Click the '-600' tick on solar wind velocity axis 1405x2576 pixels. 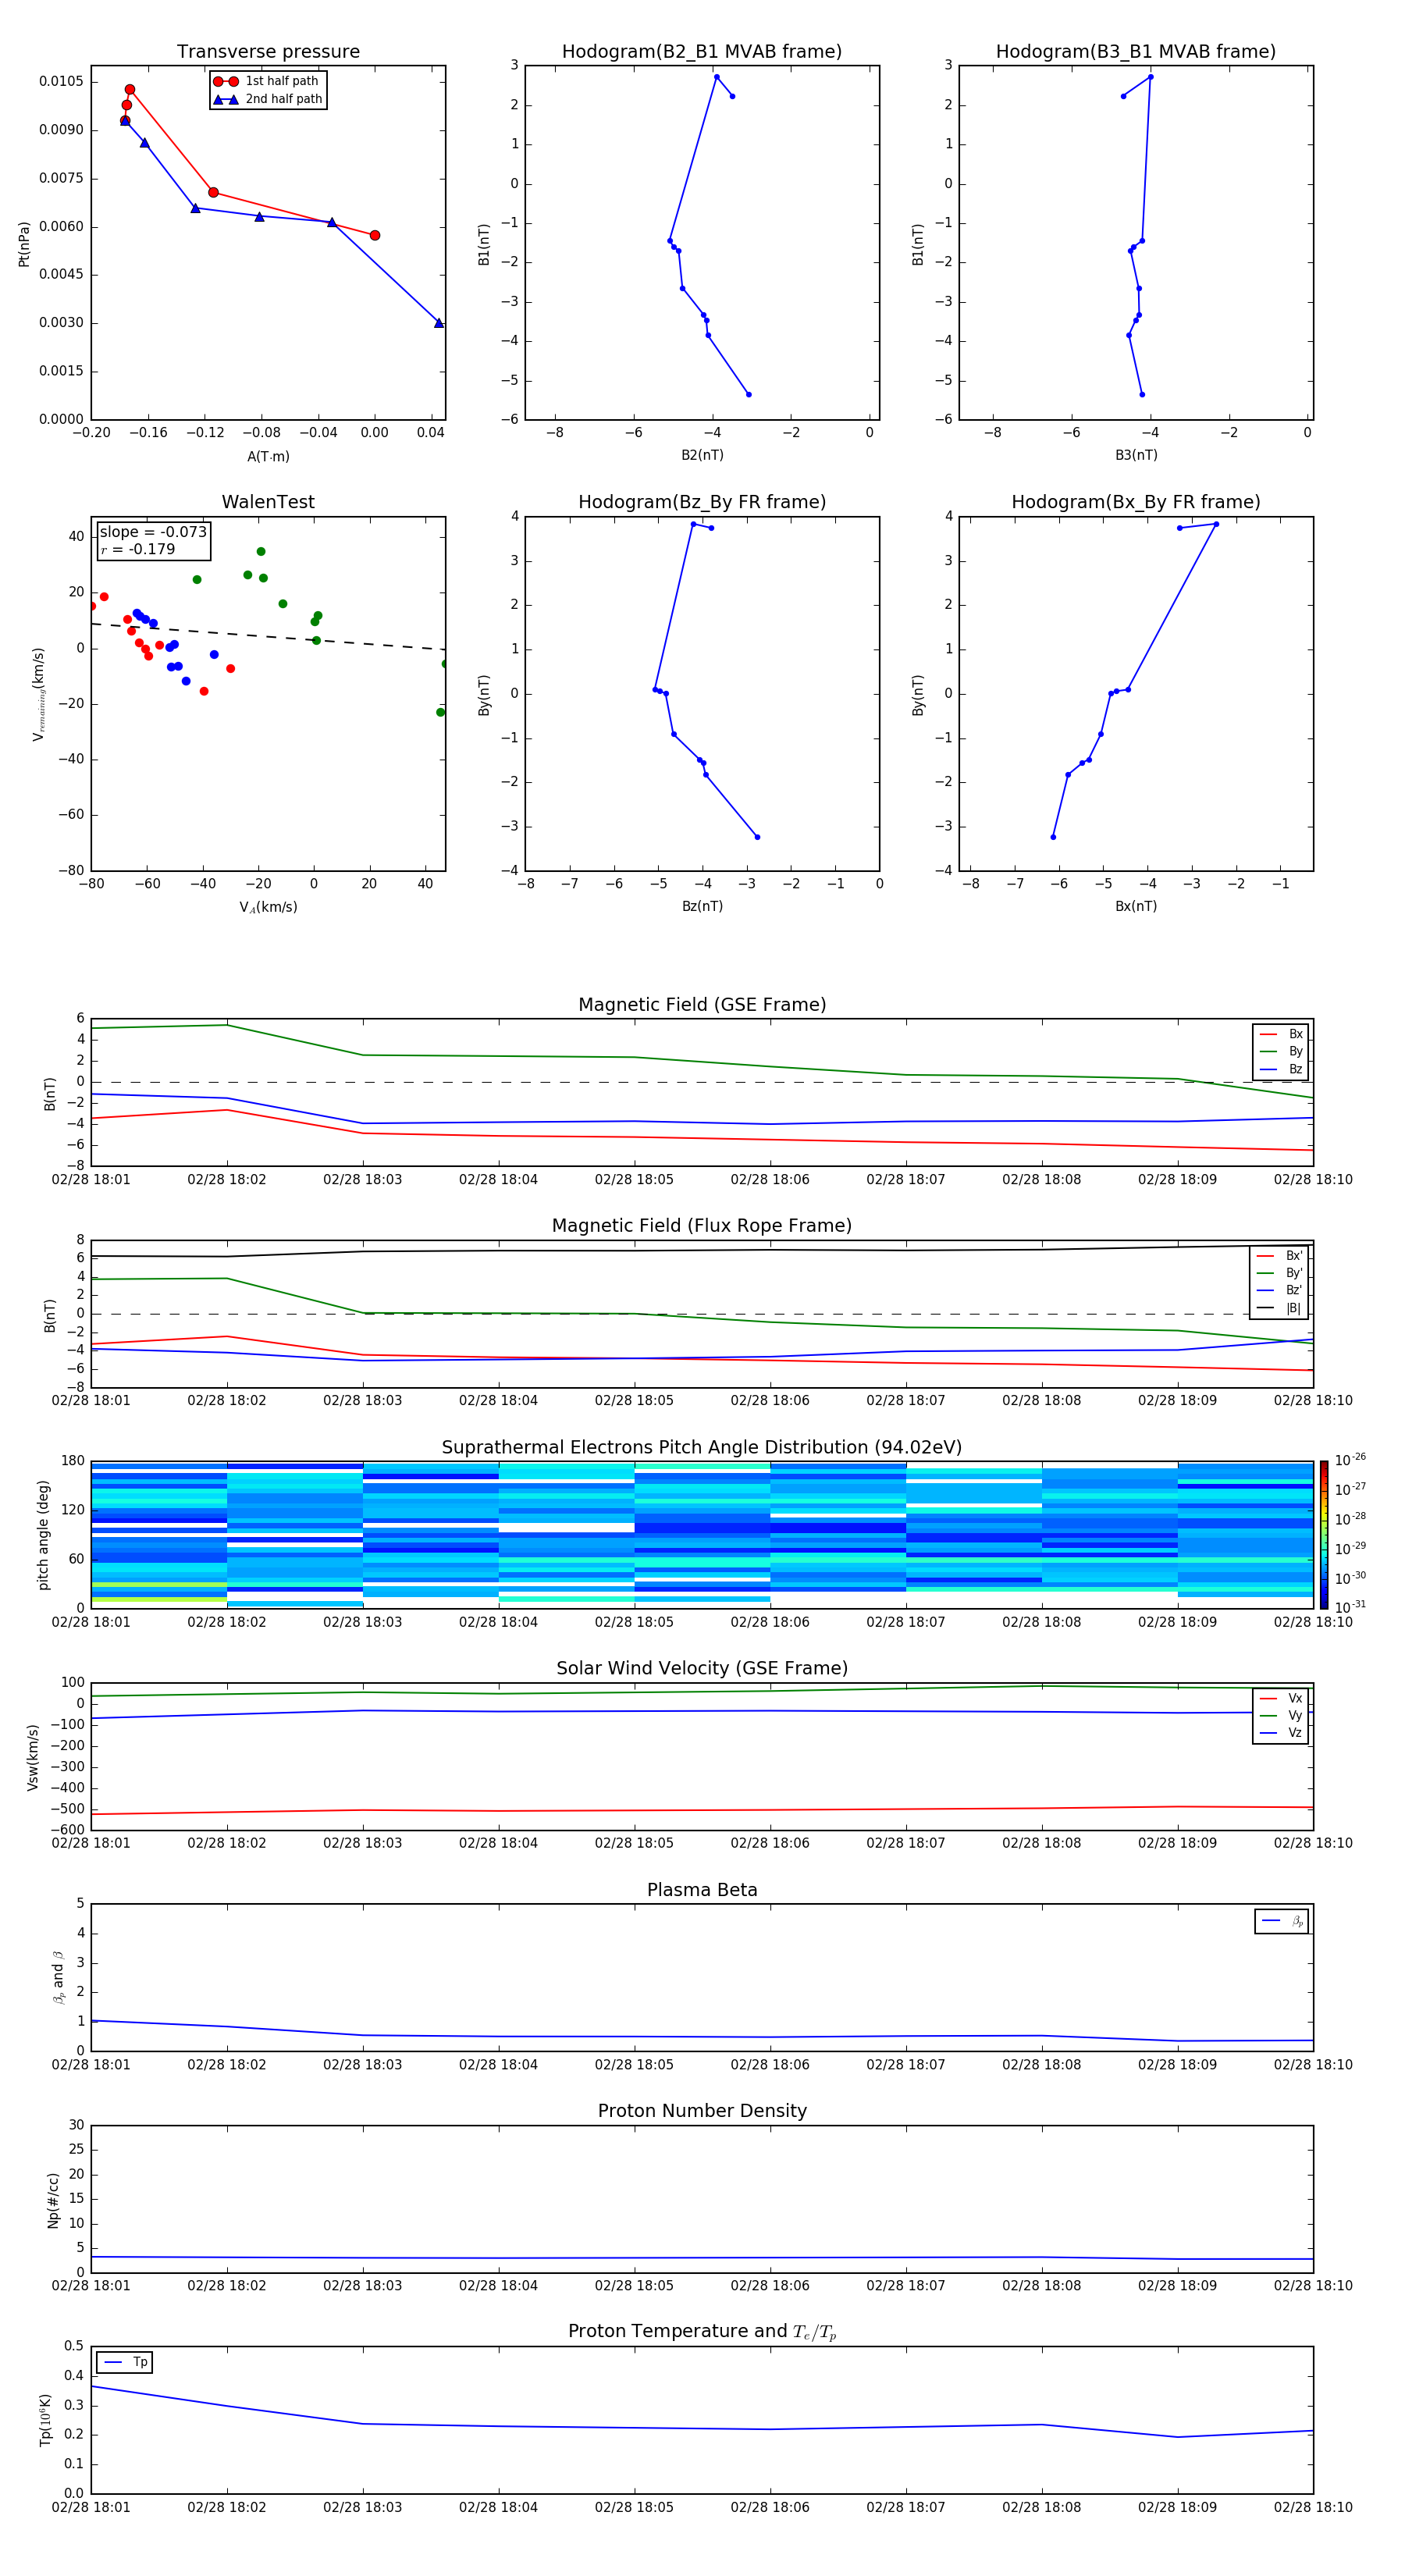tap(66, 1830)
